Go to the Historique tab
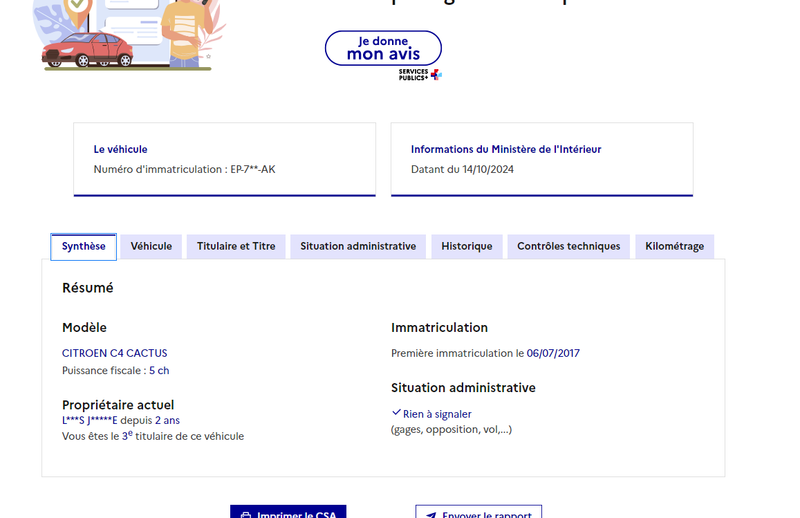Viewport: 800px width, 518px height. (x=467, y=246)
